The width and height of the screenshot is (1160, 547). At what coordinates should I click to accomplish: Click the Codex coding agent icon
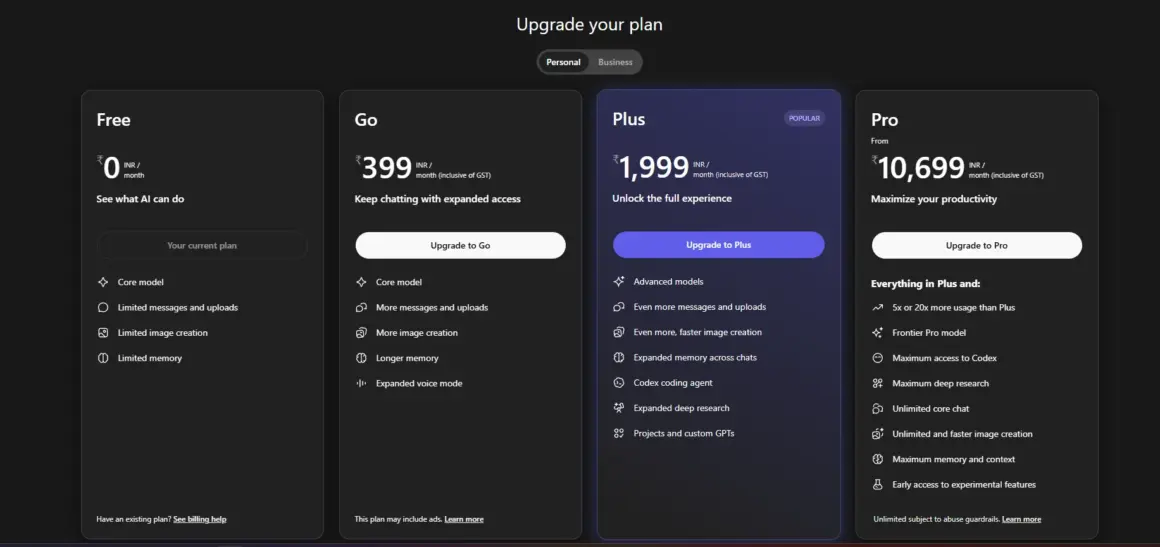619,383
